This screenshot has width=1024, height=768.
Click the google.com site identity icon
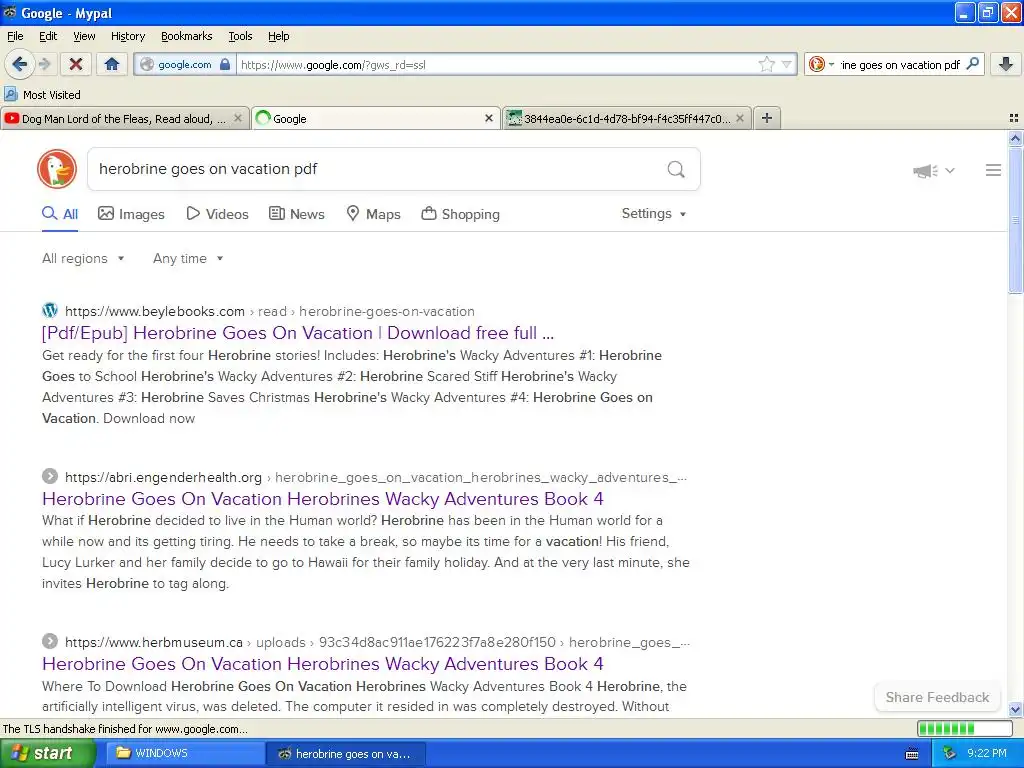click(147, 64)
